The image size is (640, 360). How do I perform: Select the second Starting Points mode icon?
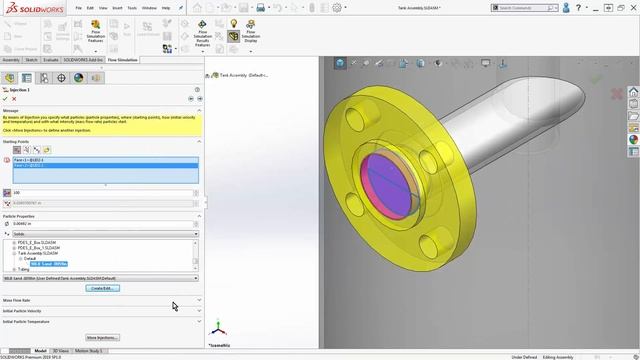pyautogui.click(x=27, y=150)
